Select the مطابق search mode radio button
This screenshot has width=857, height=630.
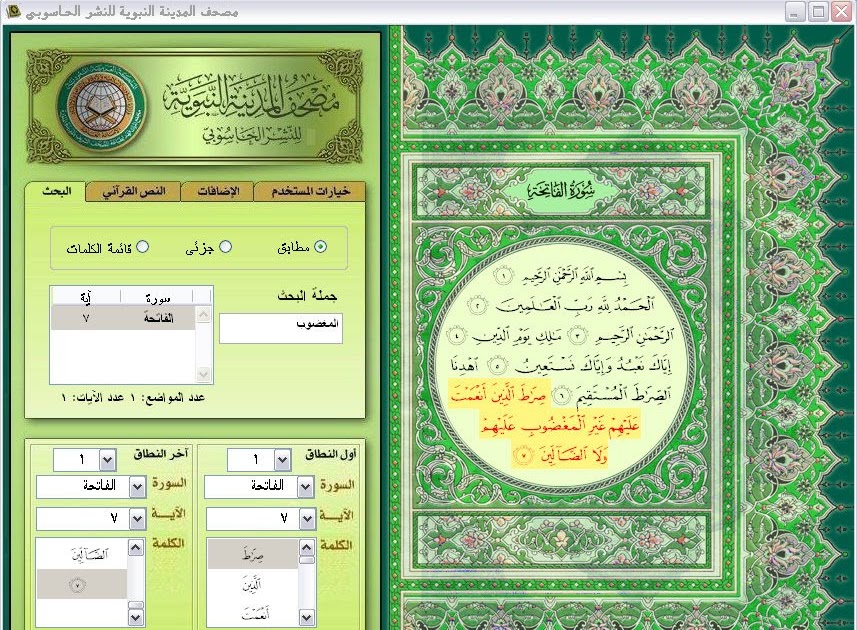tap(321, 247)
